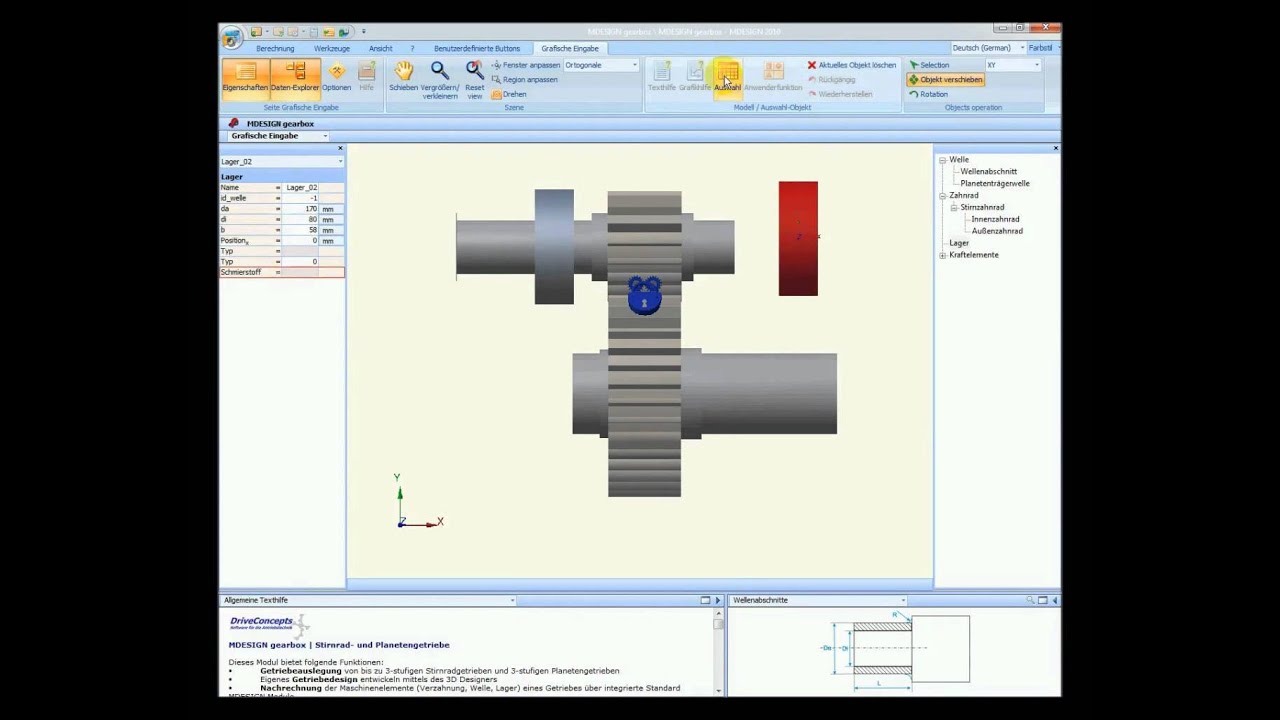Image resolution: width=1280 pixels, height=720 pixels.
Task: Open the Benutzerdefinierte Buttons tab
Action: (477, 48)
